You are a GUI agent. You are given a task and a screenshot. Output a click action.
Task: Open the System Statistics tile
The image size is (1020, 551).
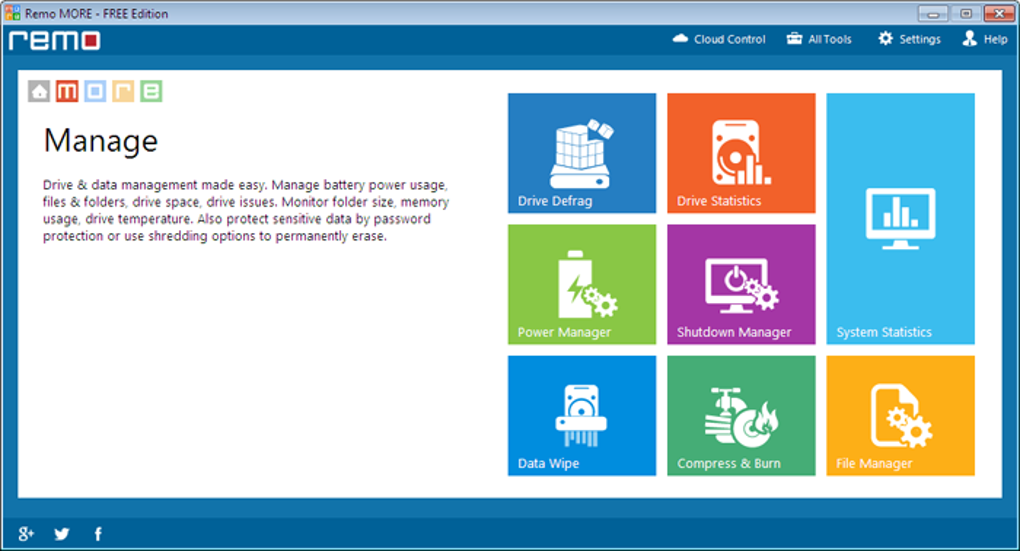click(x=900, y=219)
